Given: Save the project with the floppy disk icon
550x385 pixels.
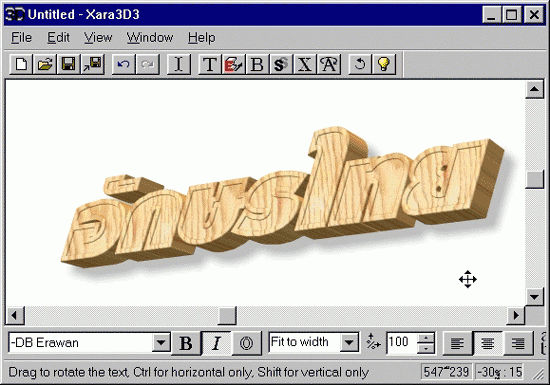Looking at the screenshot, I should pos(68,64).
